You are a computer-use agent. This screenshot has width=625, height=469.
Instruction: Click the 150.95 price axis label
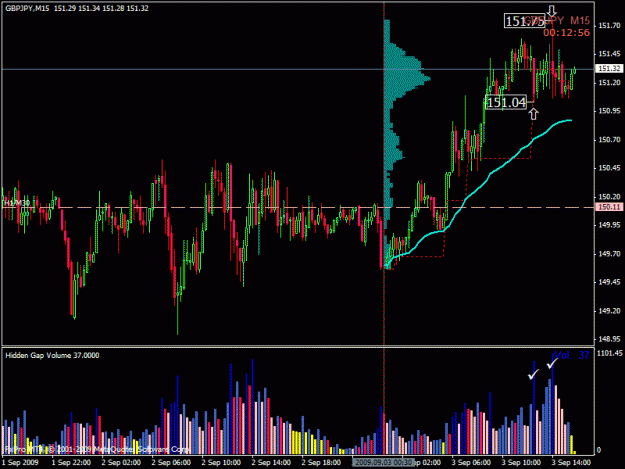point(609,111)
